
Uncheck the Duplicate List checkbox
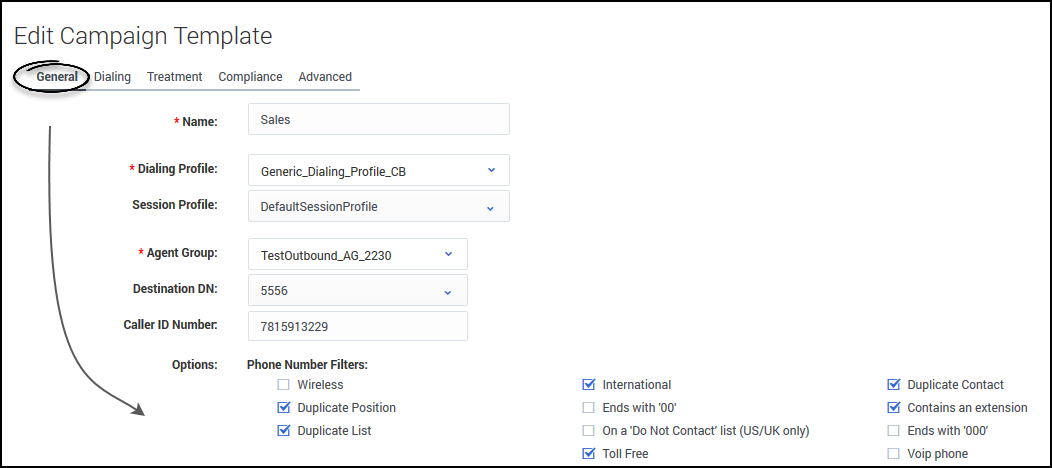click(283, 430)
